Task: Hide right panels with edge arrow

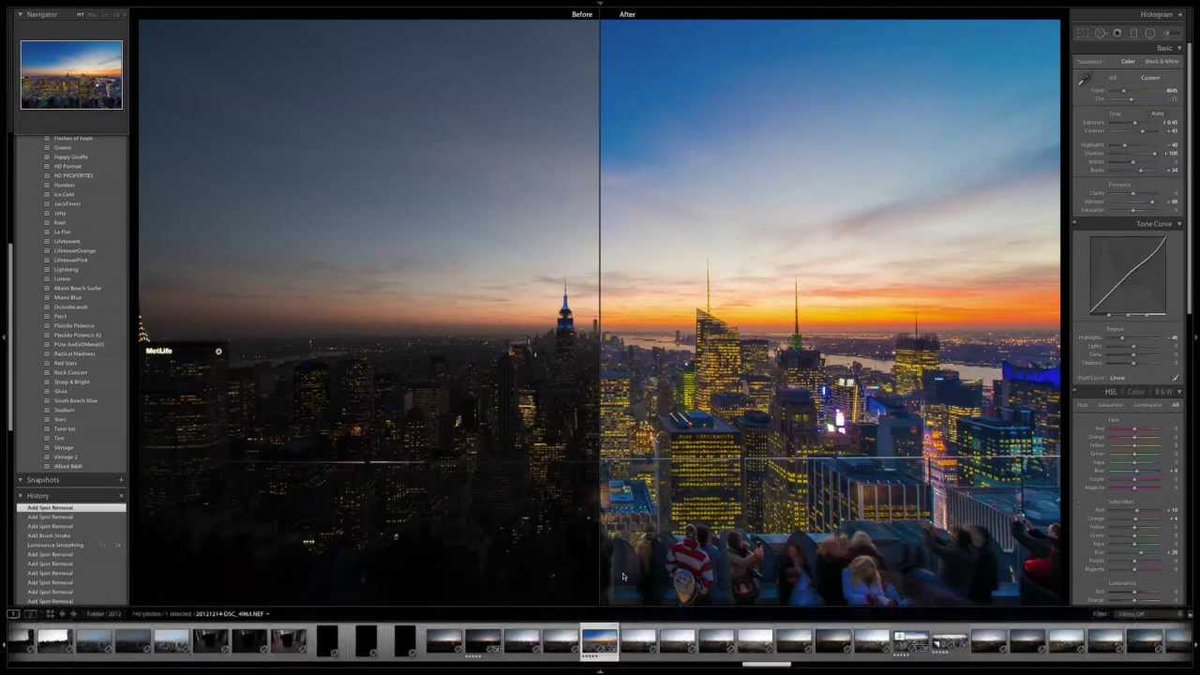Action: 1196,337
